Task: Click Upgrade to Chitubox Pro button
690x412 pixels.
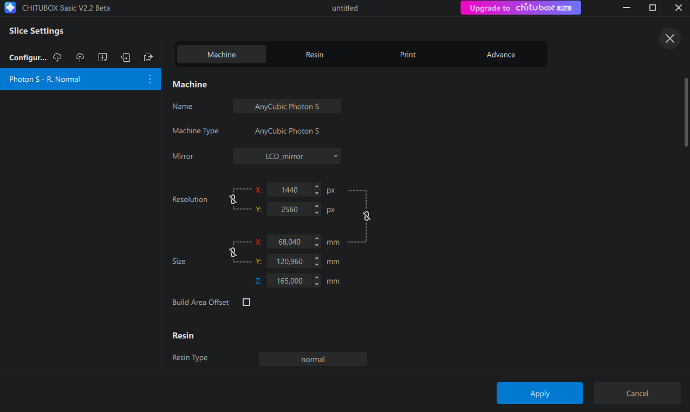Action: tap(520, 8)
